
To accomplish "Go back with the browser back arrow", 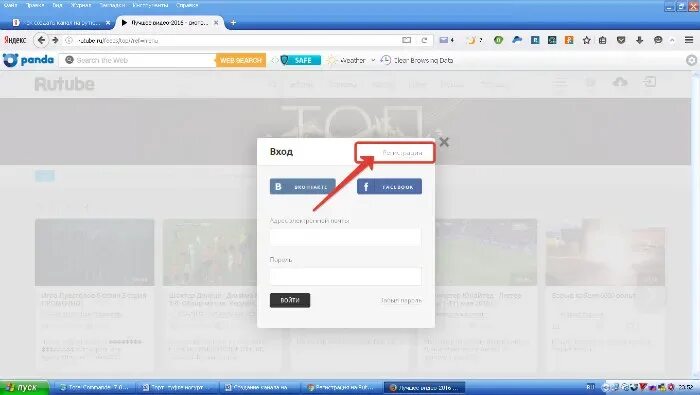I will pos(41,40).
